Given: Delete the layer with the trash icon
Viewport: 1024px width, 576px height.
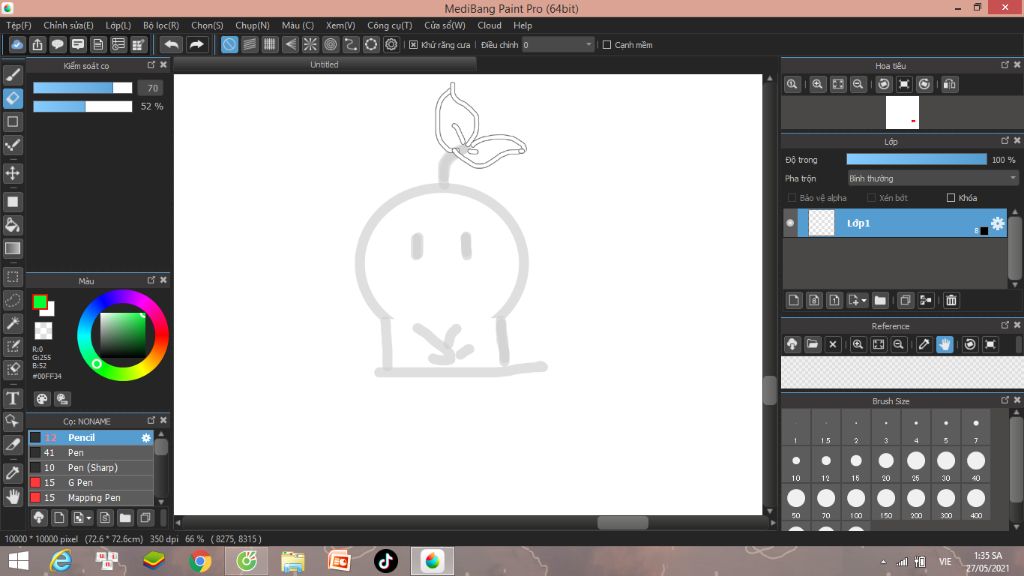Looking at the screenshot, I should pos(951,300).
